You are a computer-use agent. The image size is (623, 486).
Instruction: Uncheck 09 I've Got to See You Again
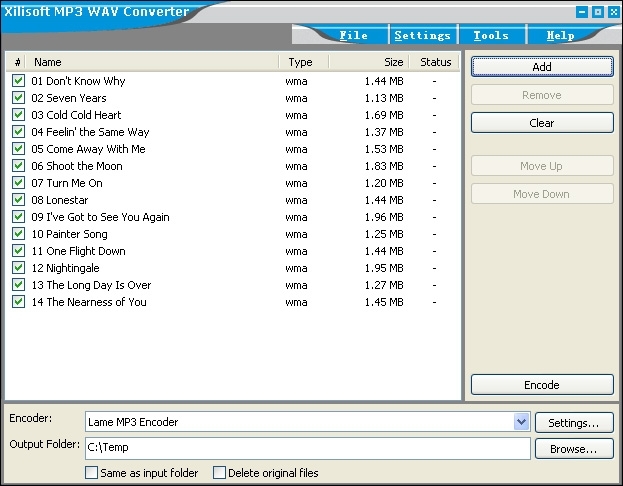(18, 217)
